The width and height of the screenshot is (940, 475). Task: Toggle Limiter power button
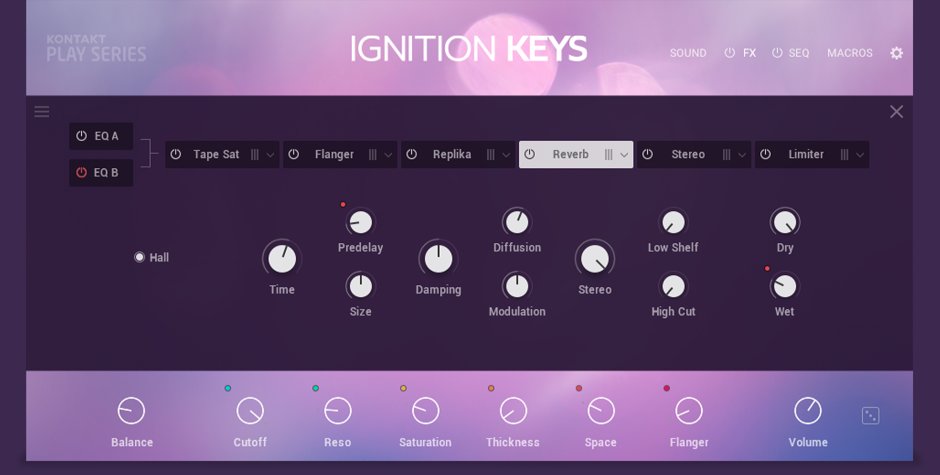click(x=766, y=154)
